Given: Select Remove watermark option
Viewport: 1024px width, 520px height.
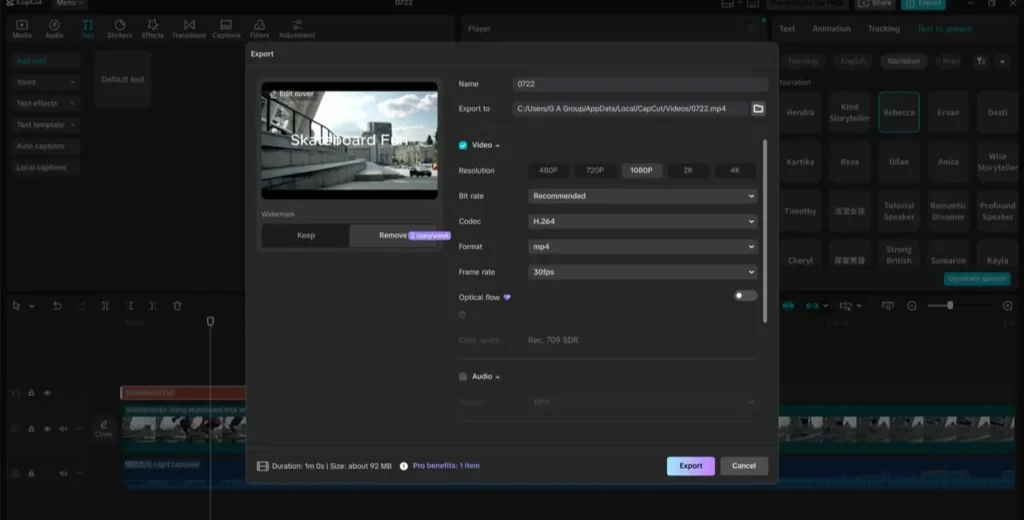Looking at the screenshot, I should pos(394,235).
